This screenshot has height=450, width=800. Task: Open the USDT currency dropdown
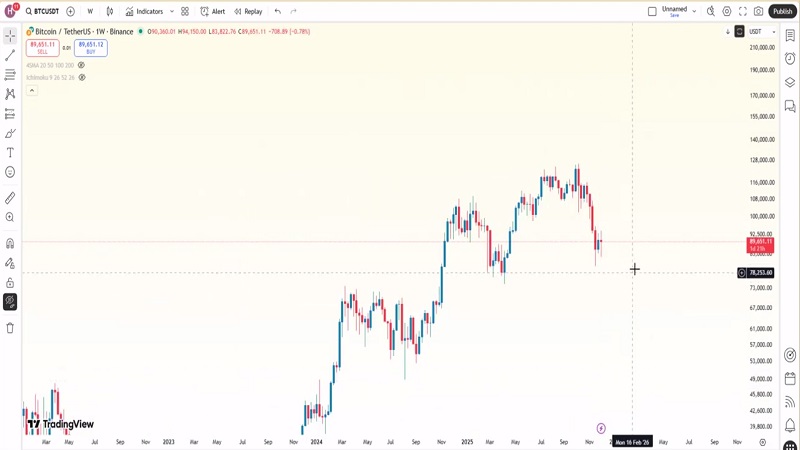click(x=762, y=32)
